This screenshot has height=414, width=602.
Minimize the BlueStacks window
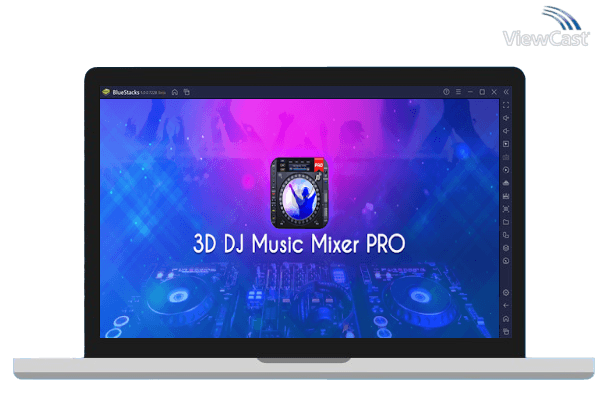[470, 92]
